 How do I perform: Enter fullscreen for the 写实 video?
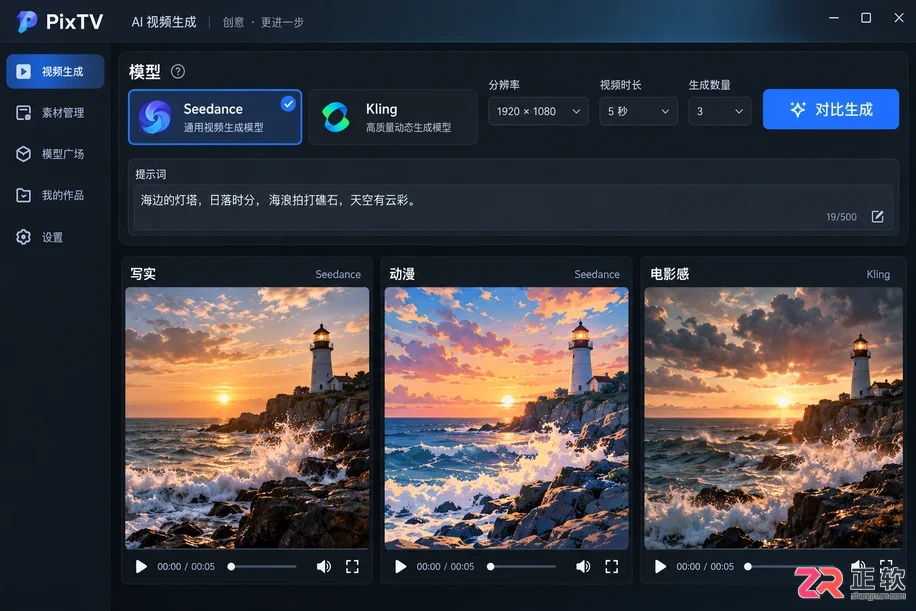352,567
